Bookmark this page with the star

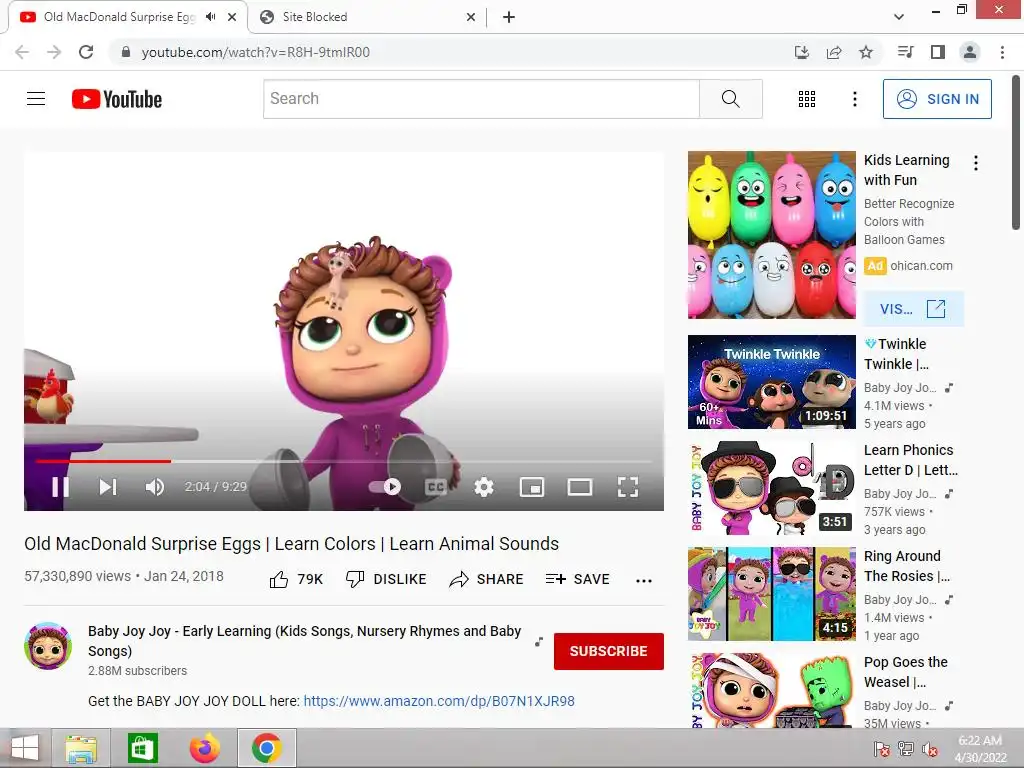click(x=866, y=52)
